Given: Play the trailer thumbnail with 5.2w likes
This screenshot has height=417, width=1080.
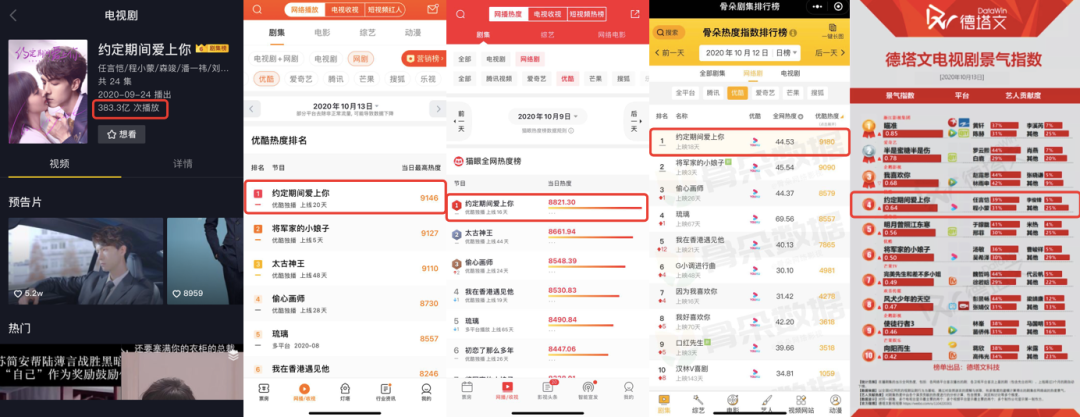Looking at the screenshot, I should click(x=85, y=261).
